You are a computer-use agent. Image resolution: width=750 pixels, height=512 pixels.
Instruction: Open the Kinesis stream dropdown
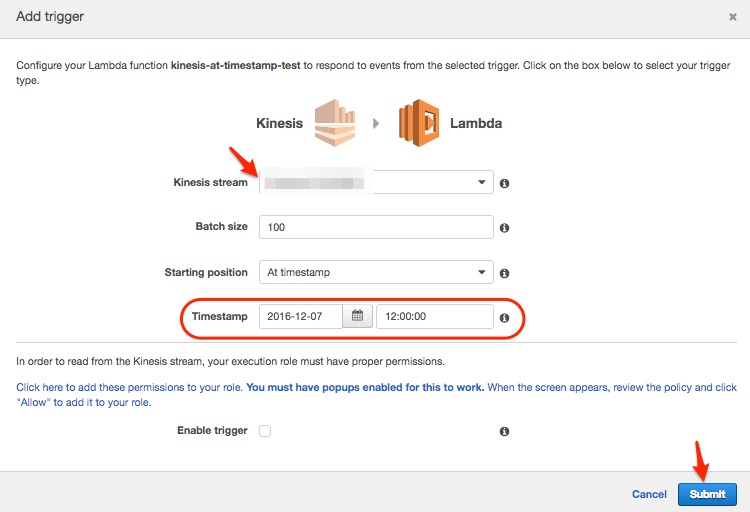376,183
